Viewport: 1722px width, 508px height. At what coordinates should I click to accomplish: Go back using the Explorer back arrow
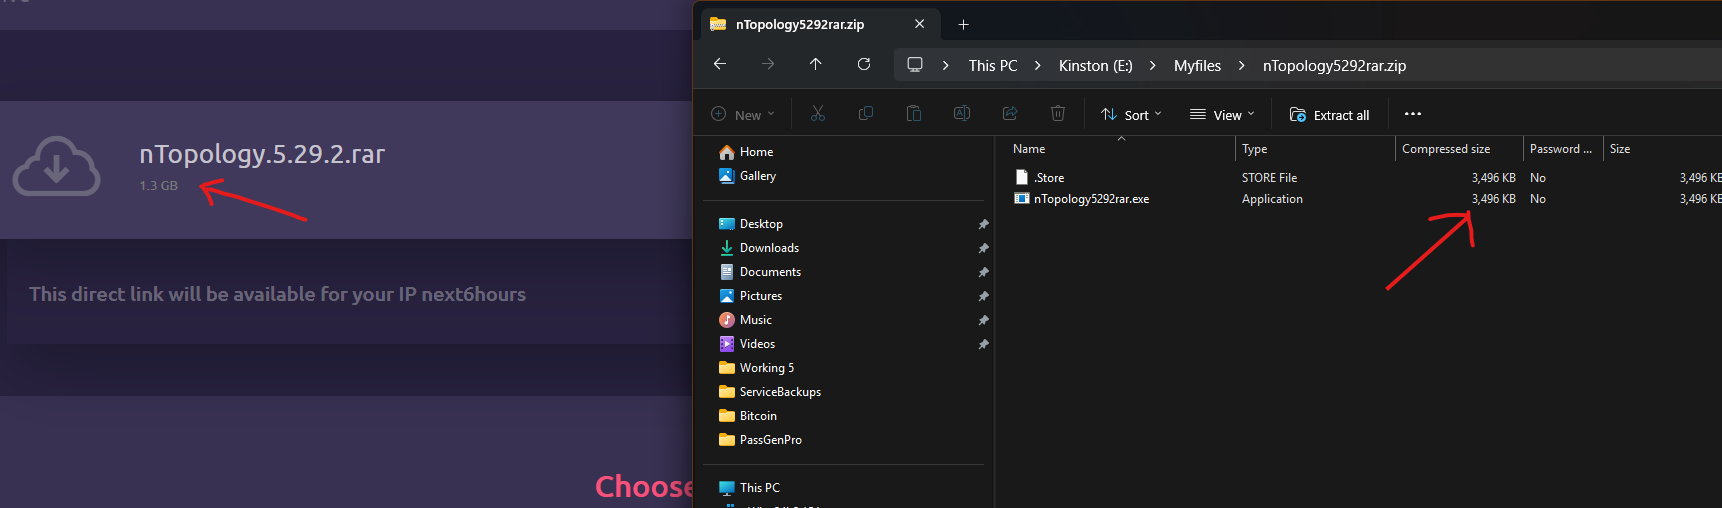(720, 64)
